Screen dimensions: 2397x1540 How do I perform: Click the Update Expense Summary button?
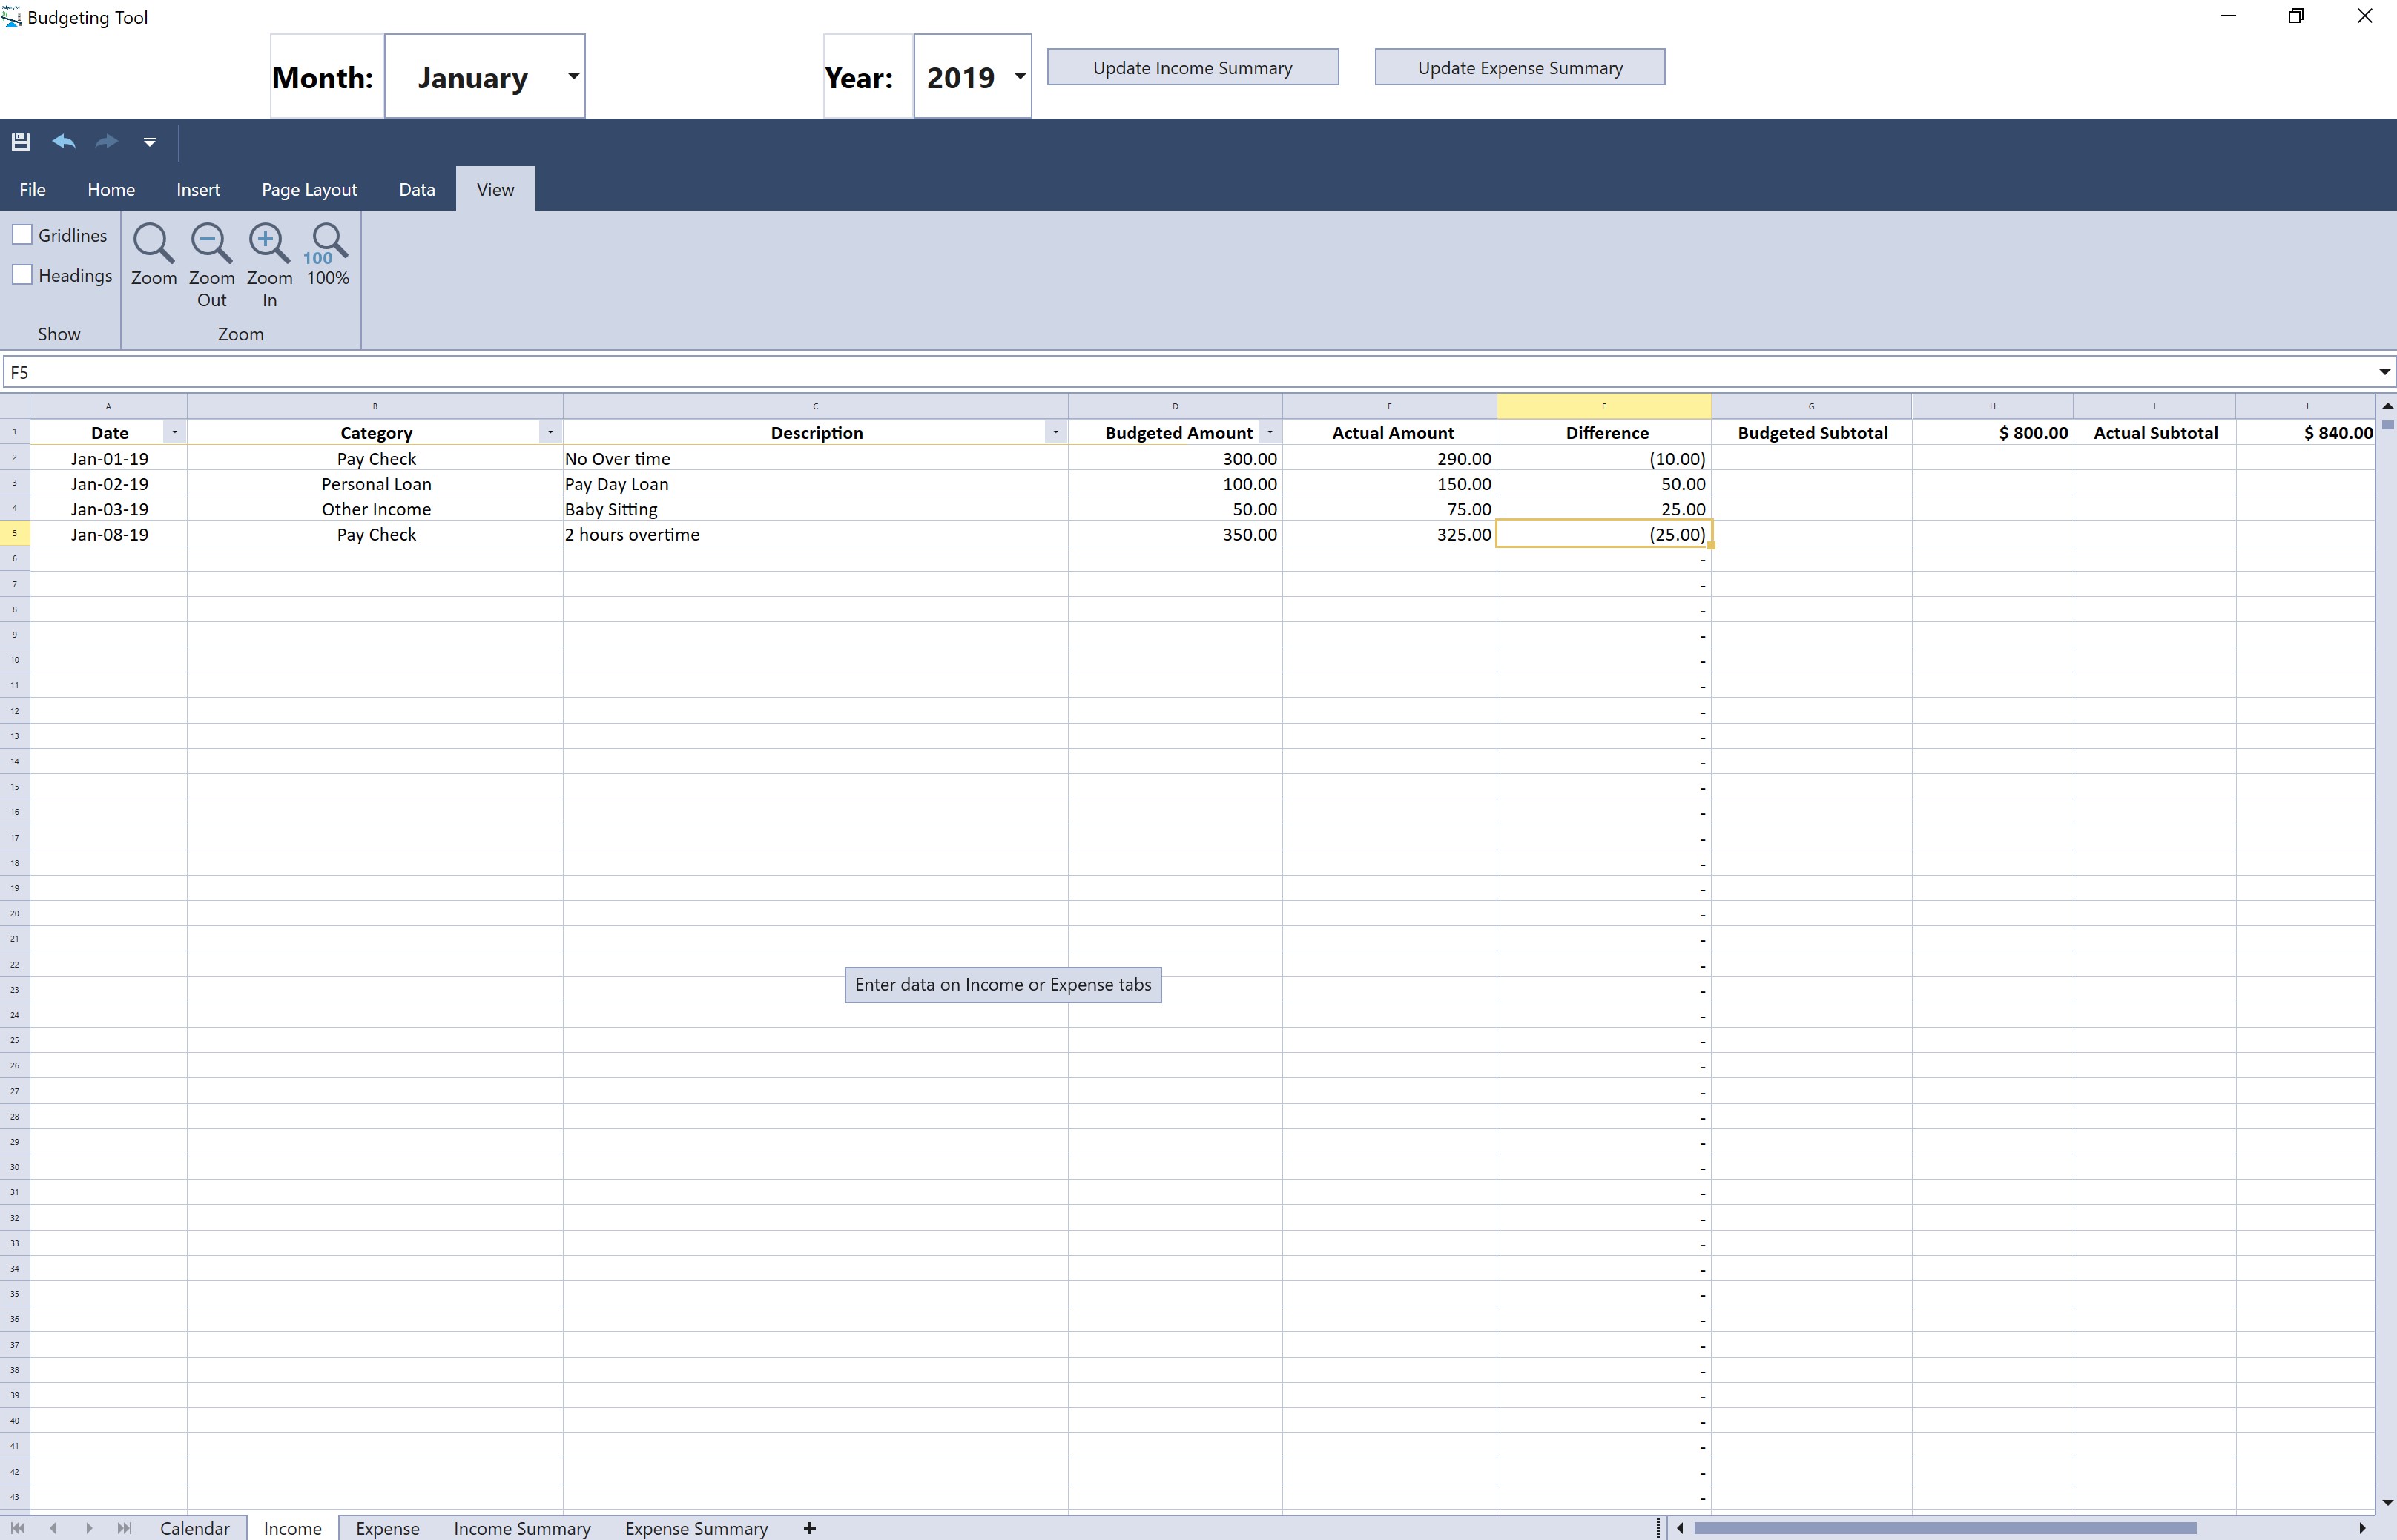click(1519, 68)
